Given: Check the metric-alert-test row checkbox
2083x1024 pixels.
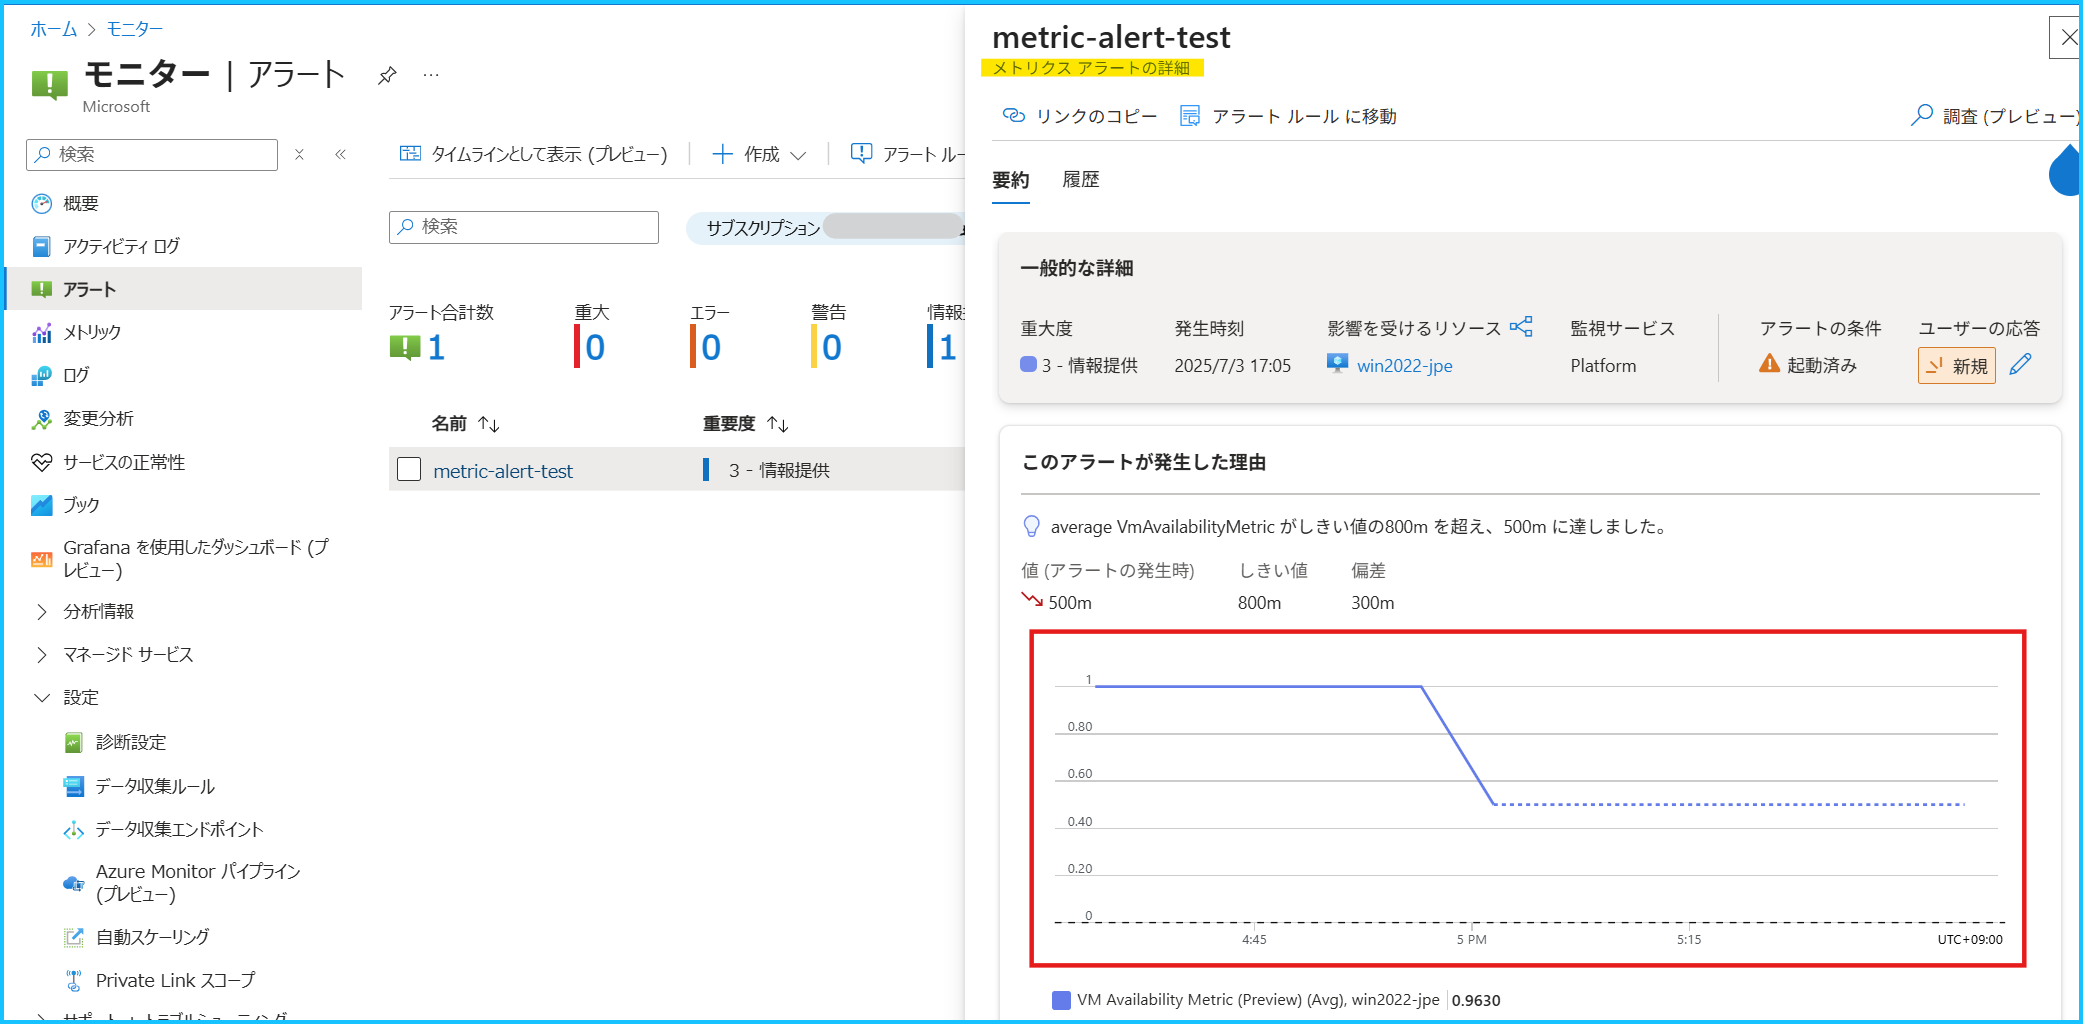Looking at the screenshot, I should (x=409, y=469).
